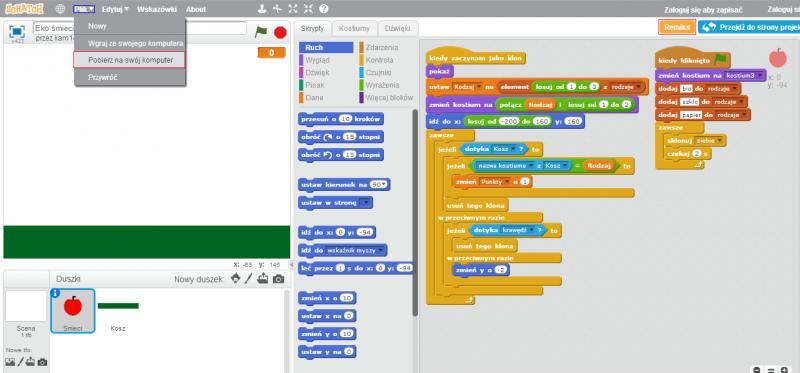Select the Smieci sprite thumbnail

coord(72,311)
